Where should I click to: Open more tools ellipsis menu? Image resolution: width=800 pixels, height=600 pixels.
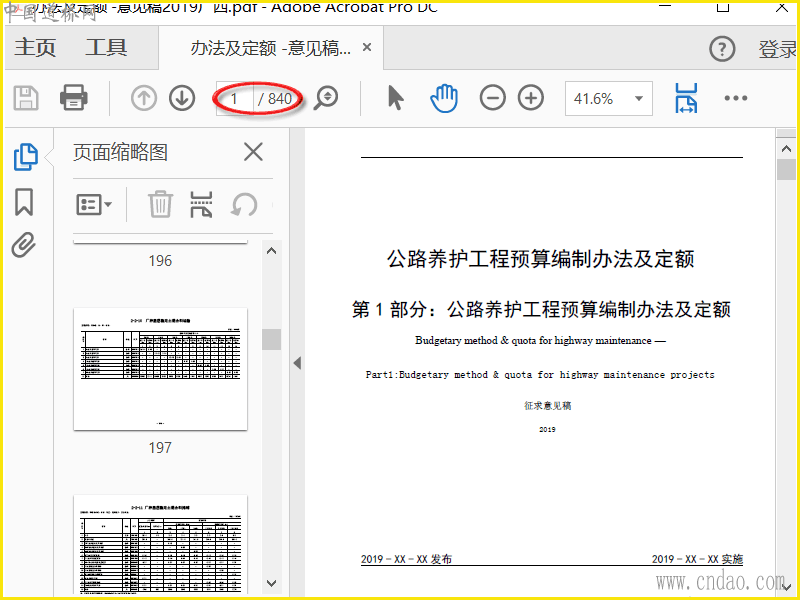pos(736,98)
